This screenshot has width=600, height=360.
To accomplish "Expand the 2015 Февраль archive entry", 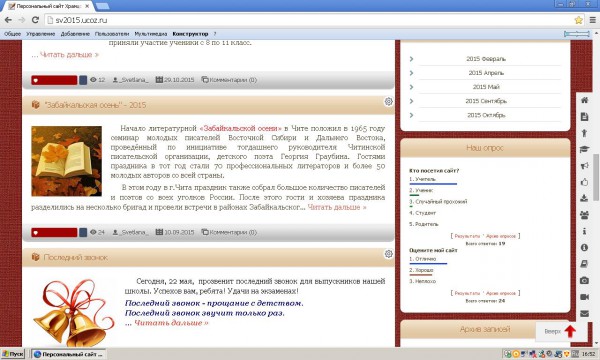I will (x=486, y=59).
